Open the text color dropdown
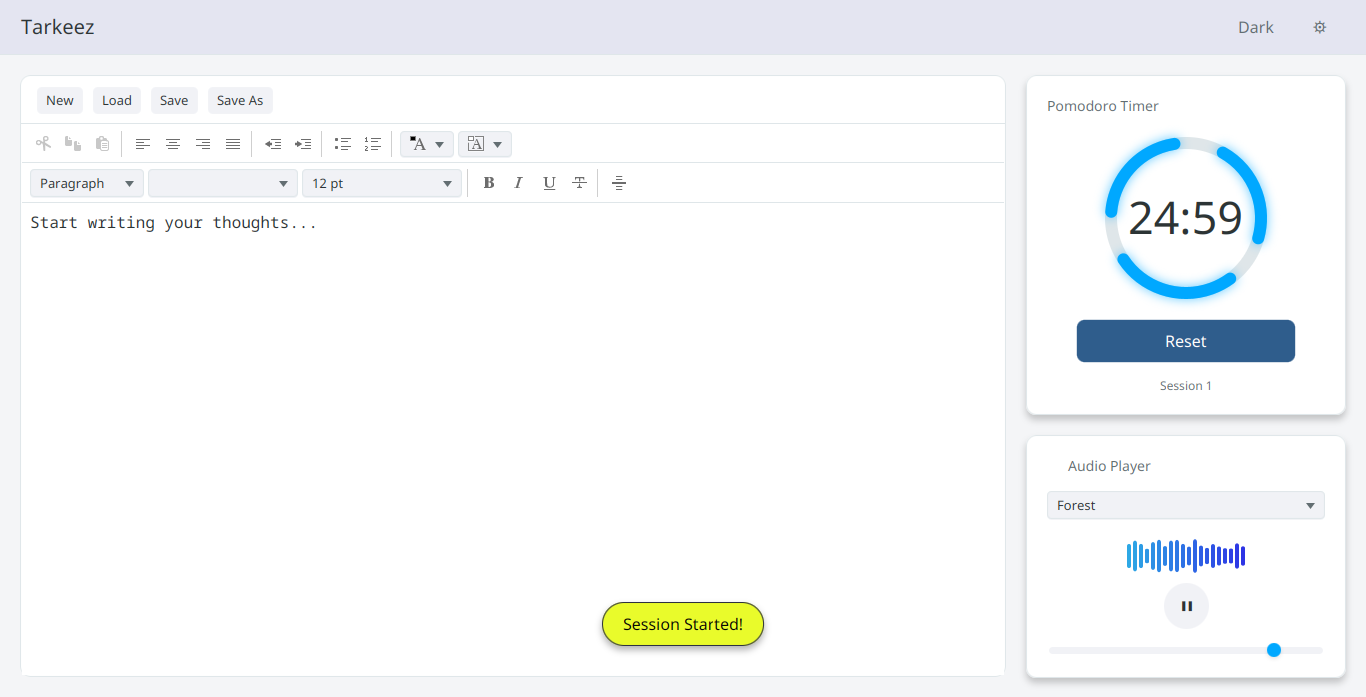This screenshot has height=697, width=1366. click(427, 144)
